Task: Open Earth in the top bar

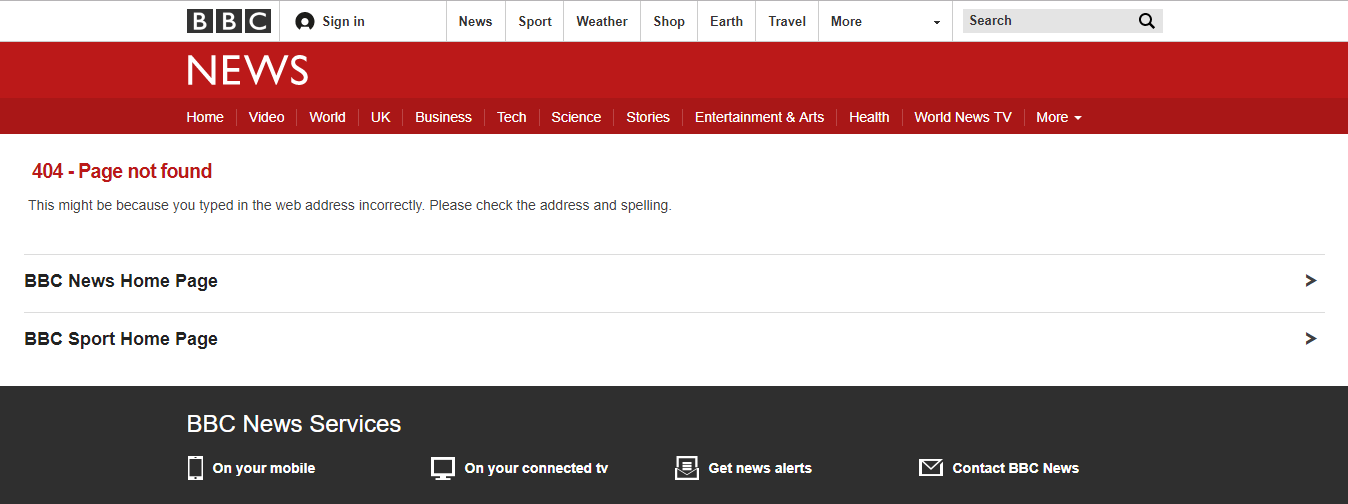Action: click(x=726, y=21)
